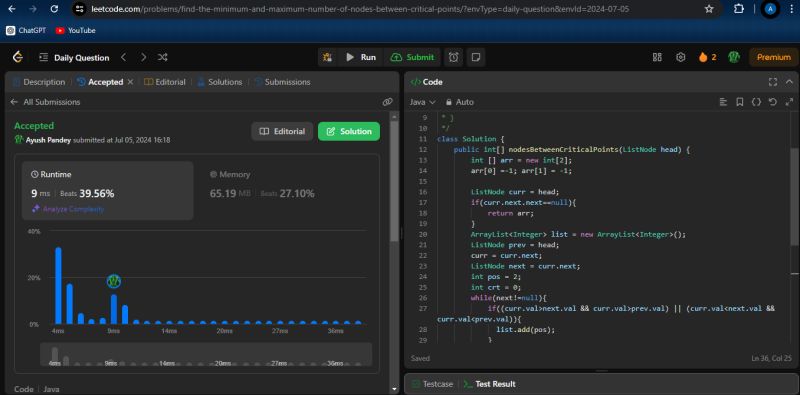Click the tallest 4ms histogram bar
The width and height of the screenshot is (800, 395).
(58, 285)
